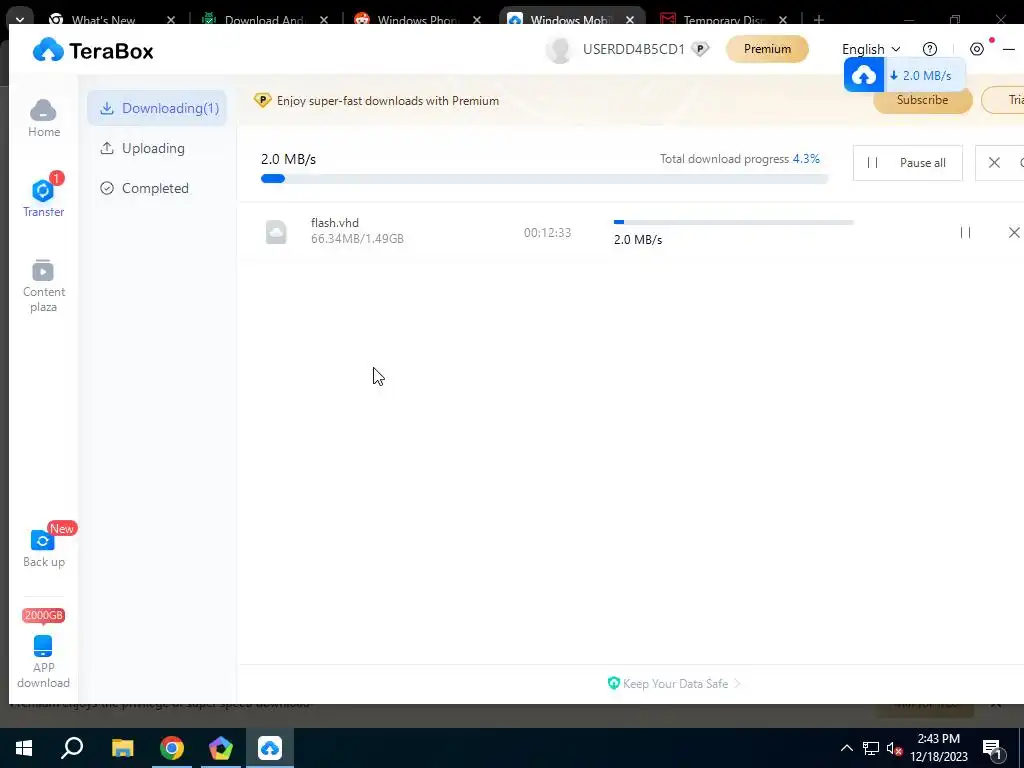This screenshot has width=1024, height=768.
Task: Open the Home cloud section
Action: 43,118
